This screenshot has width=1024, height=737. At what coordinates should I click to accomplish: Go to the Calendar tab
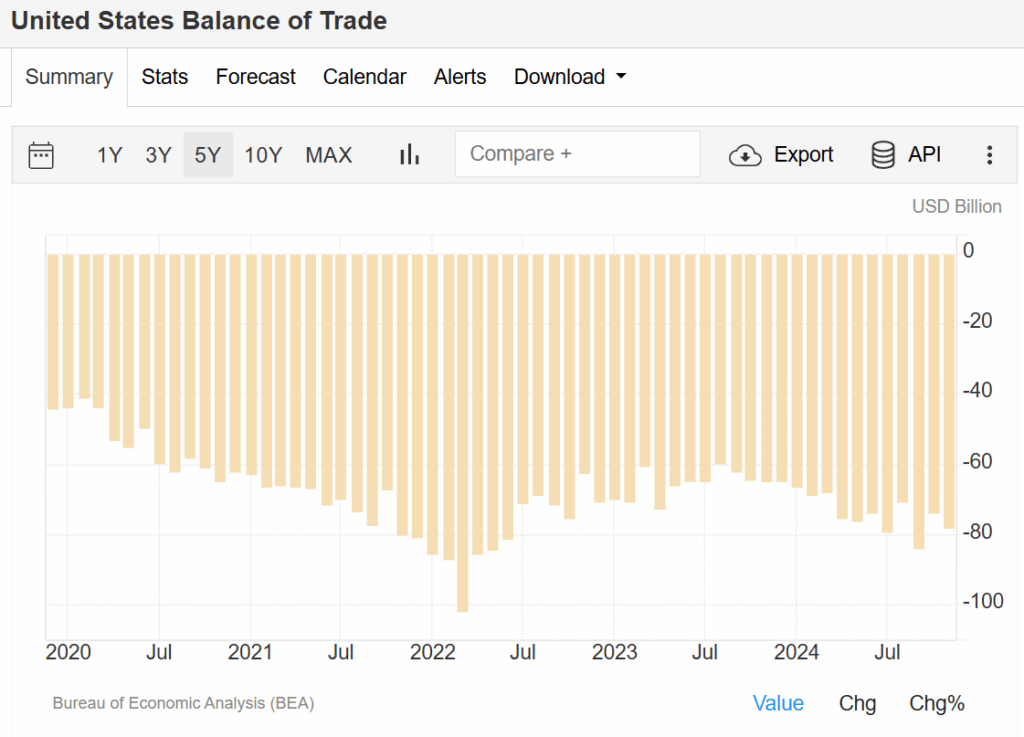364,77
